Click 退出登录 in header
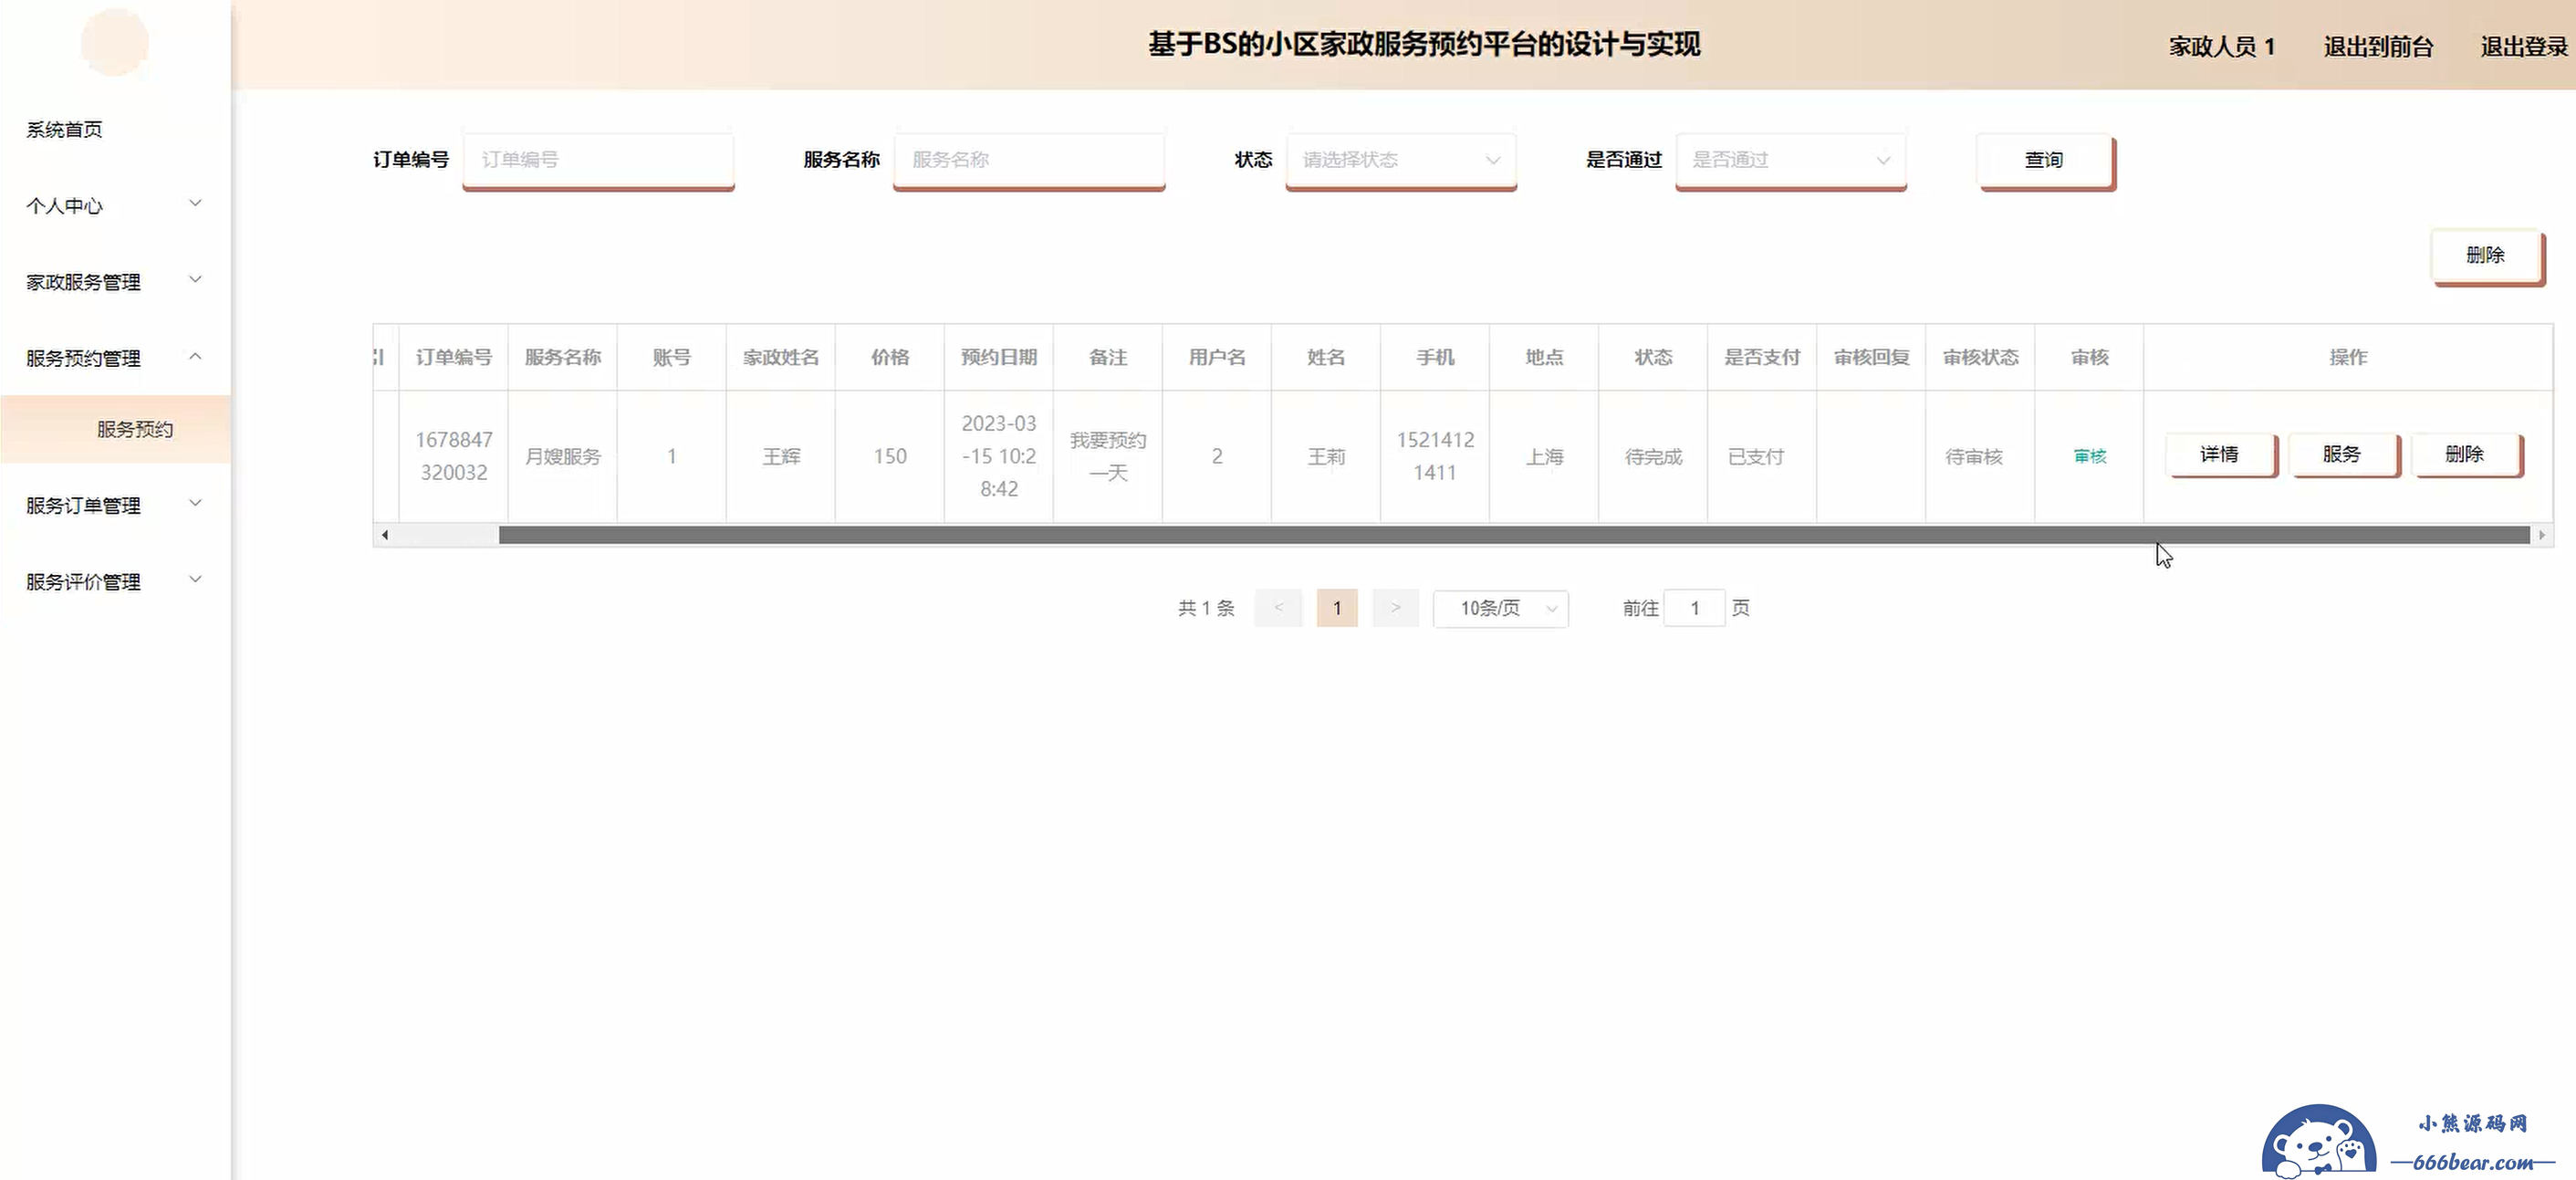The image size is (2576, 1180). [x=2523, y=46]
